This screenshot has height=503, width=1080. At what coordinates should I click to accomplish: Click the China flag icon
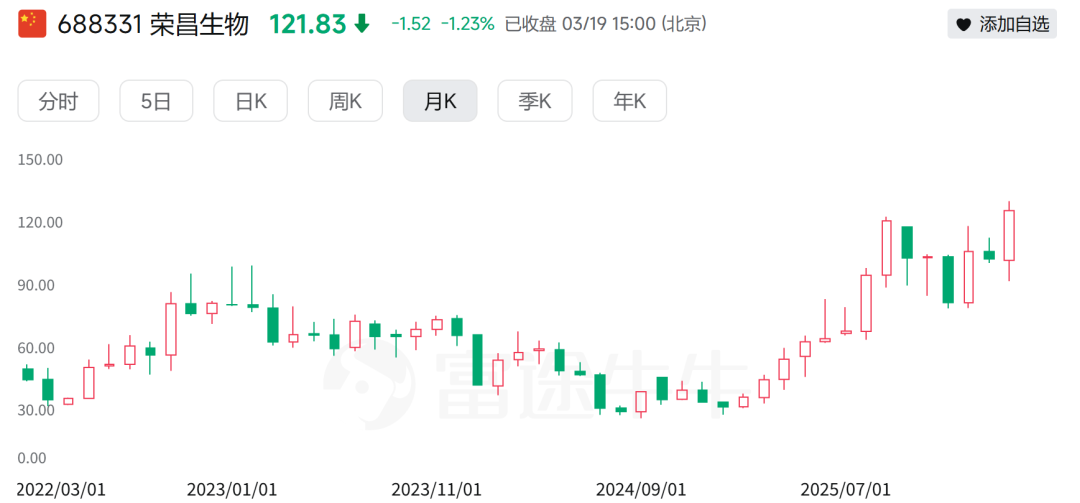pyautogui.click(x=32, y=24)
